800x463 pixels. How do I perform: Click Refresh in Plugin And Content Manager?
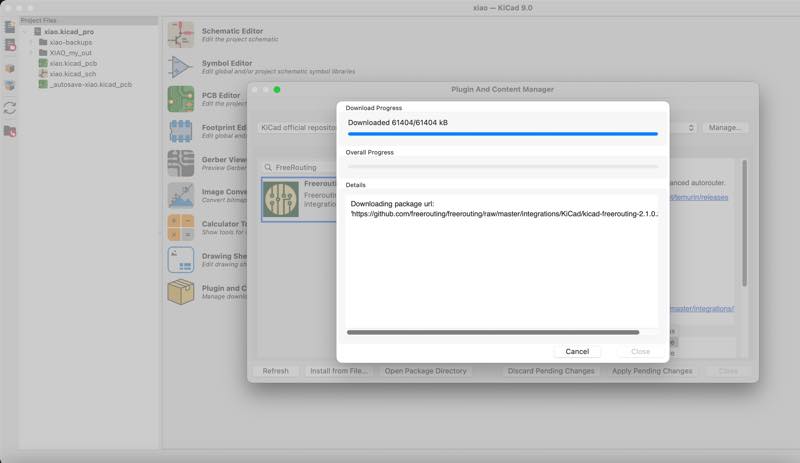tap(276, 371)
